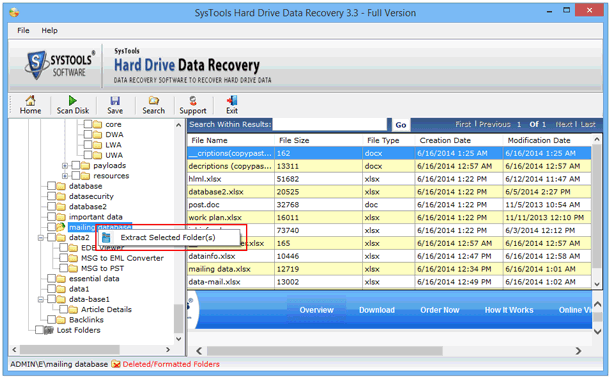Click folder tree scroll up arrow
This screenshot has height=378, width=611.
(x=178, y=125)
